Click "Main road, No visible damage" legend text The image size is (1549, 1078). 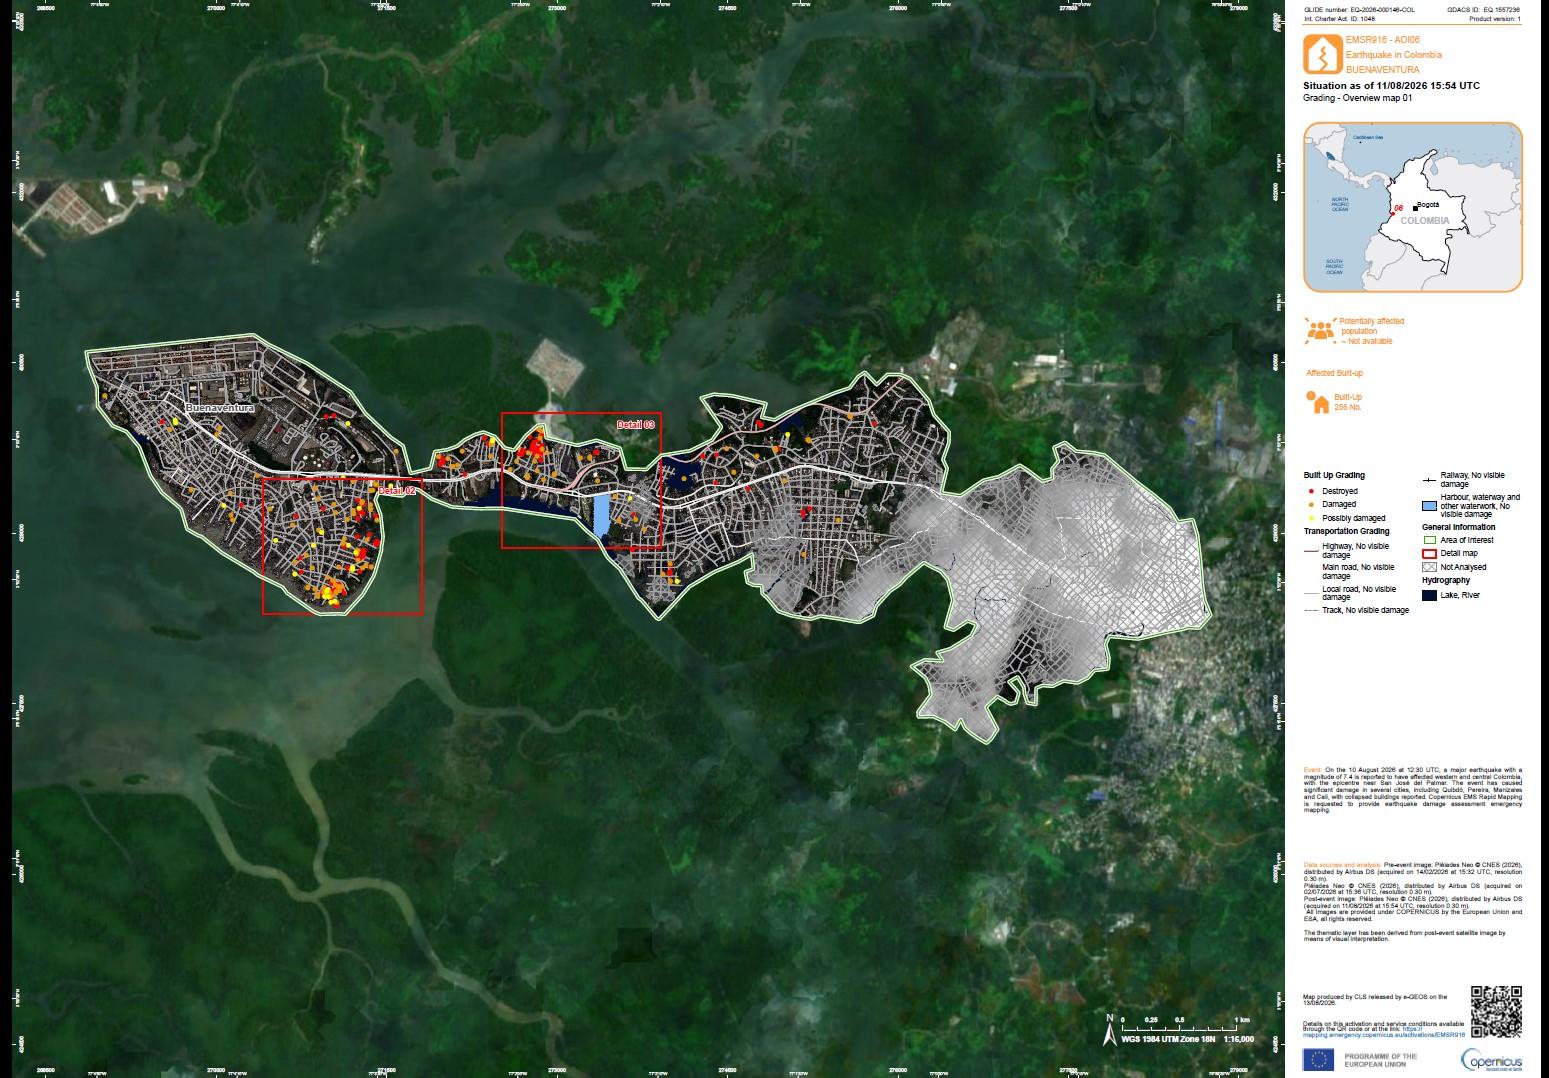pyautogui.click(x=1356, y=571)
